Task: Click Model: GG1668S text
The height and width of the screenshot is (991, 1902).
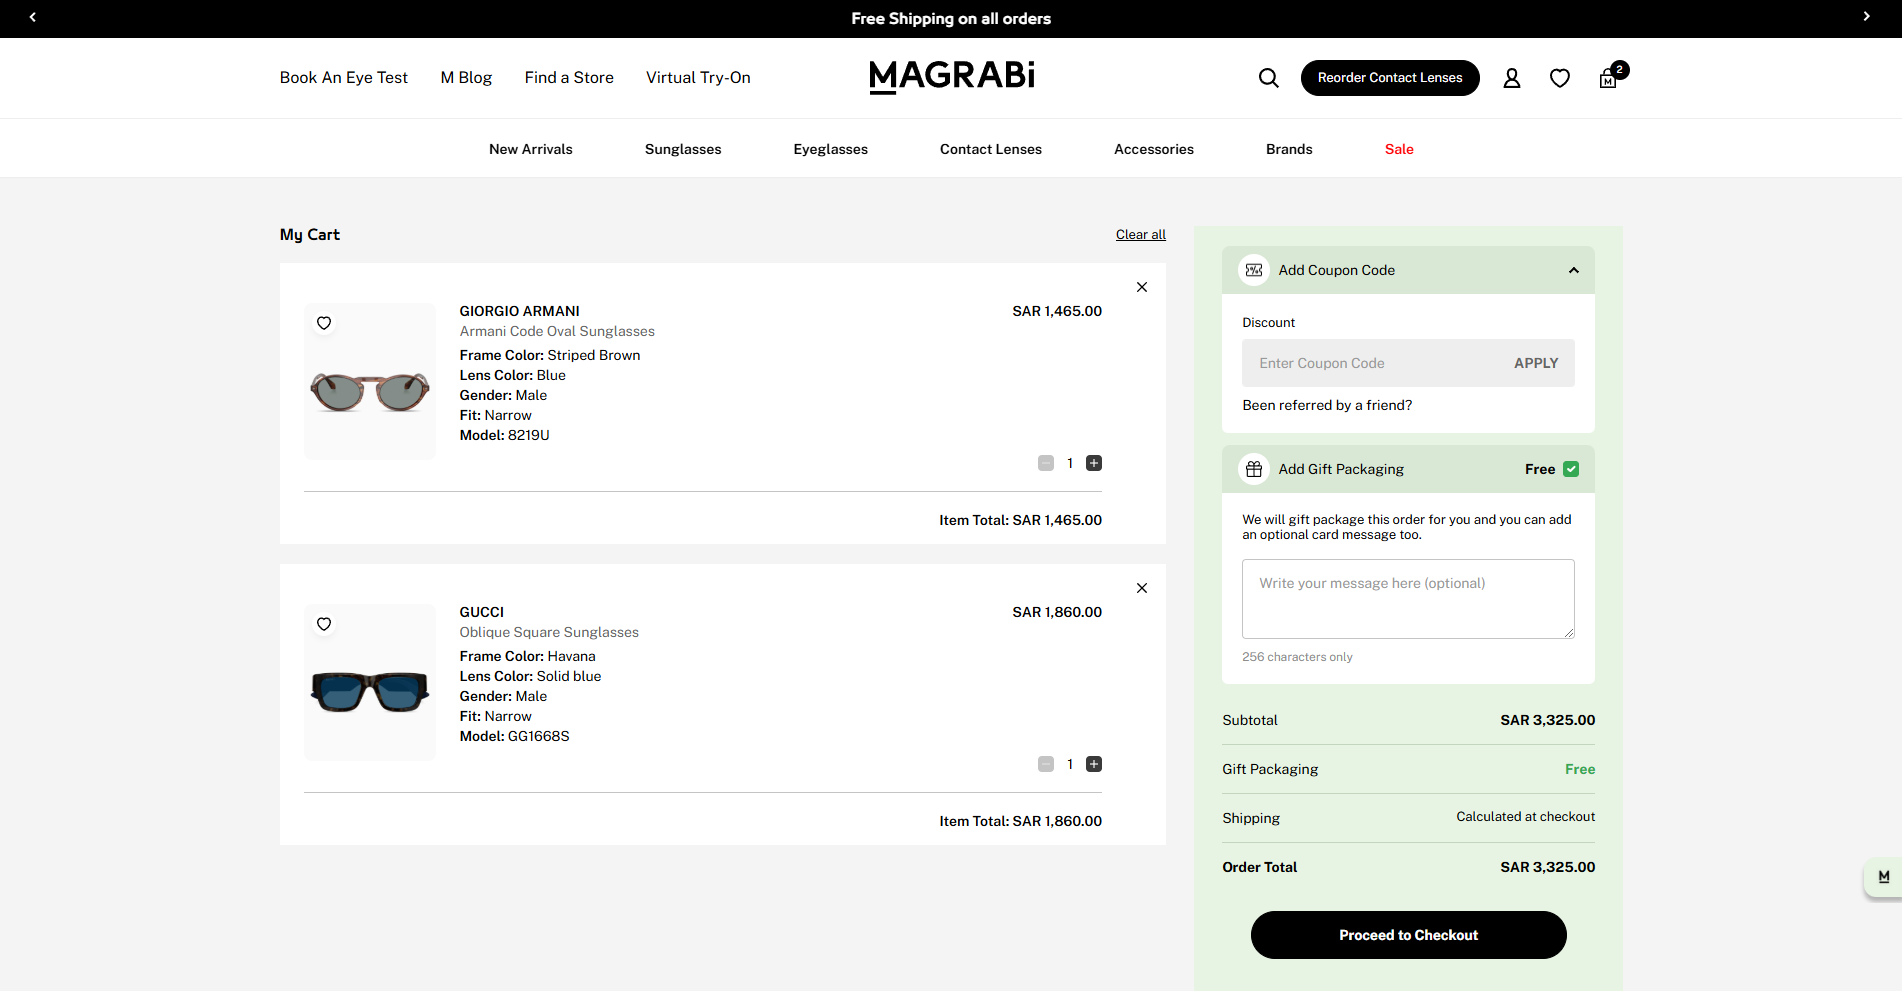Action: pyautogui.click(x=514, y=736)
